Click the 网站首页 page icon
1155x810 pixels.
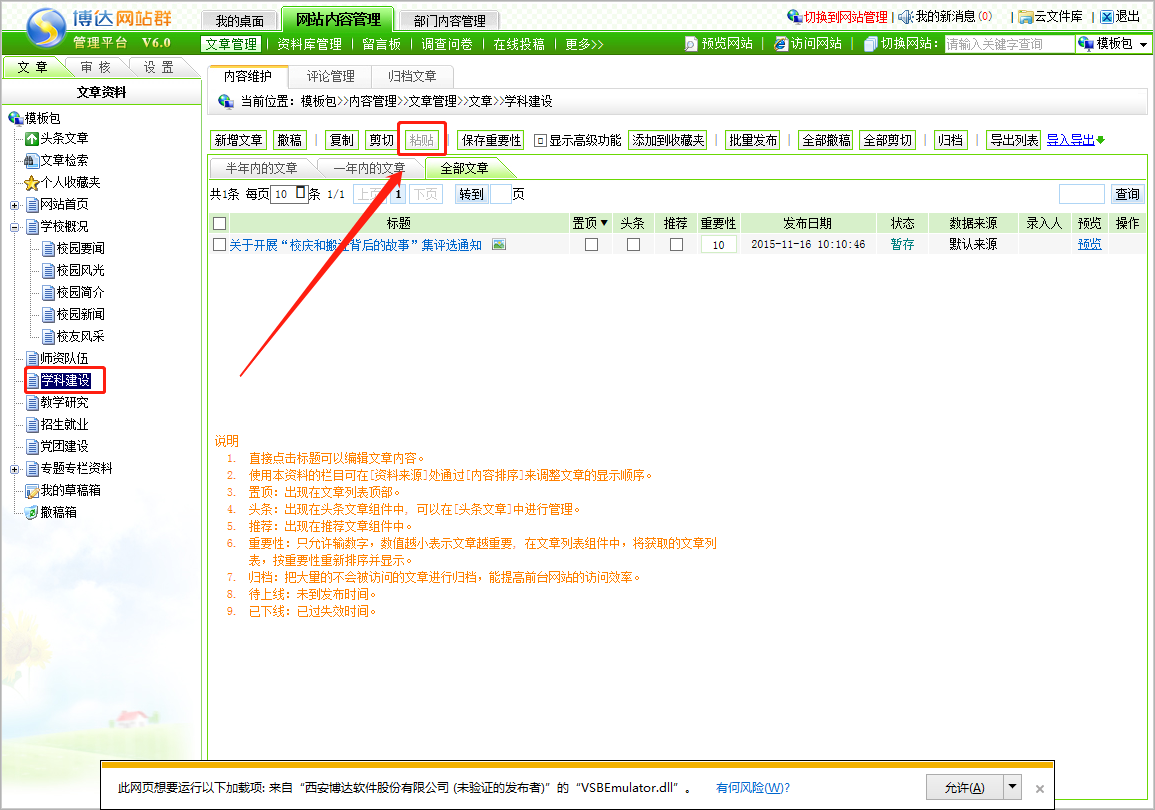coord(32,205)
